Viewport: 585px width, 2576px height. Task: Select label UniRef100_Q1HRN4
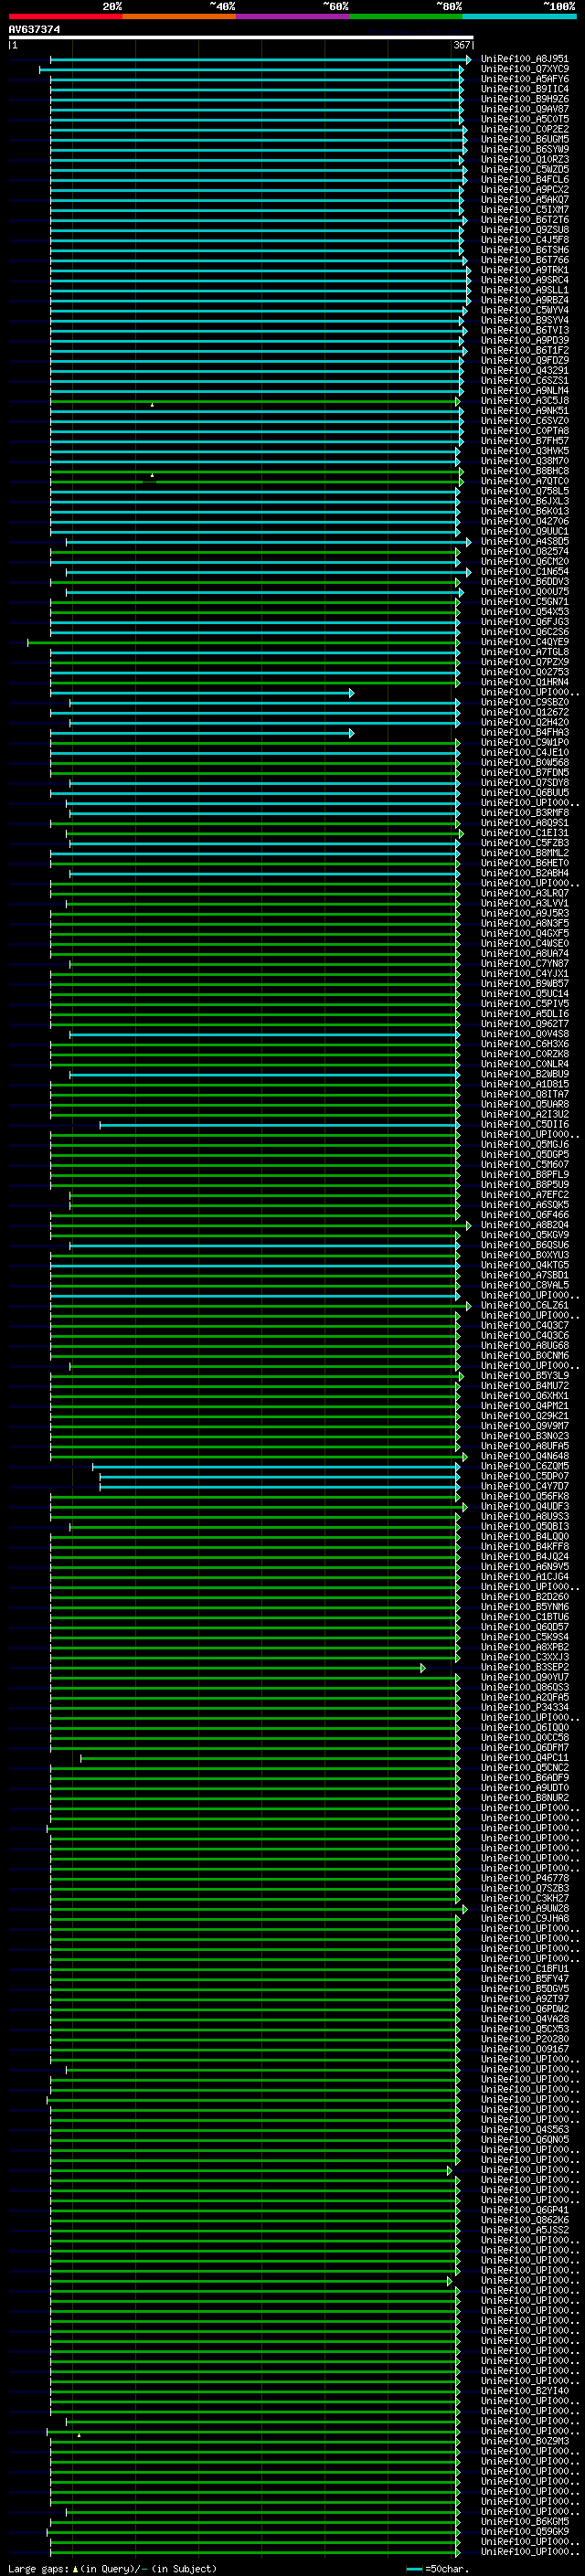[x=524, y=682]
